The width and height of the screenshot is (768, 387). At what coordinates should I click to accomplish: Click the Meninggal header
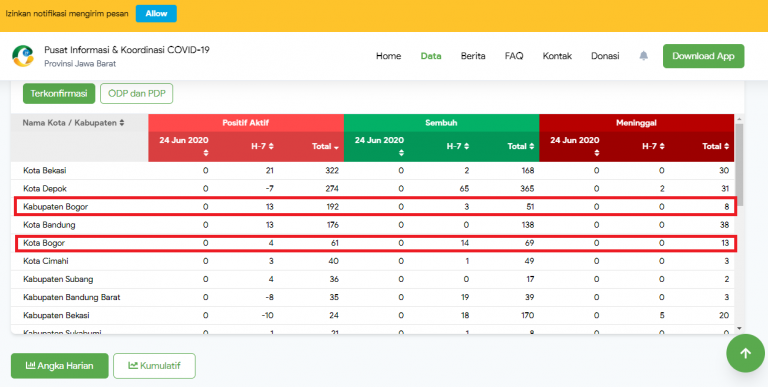636,123
